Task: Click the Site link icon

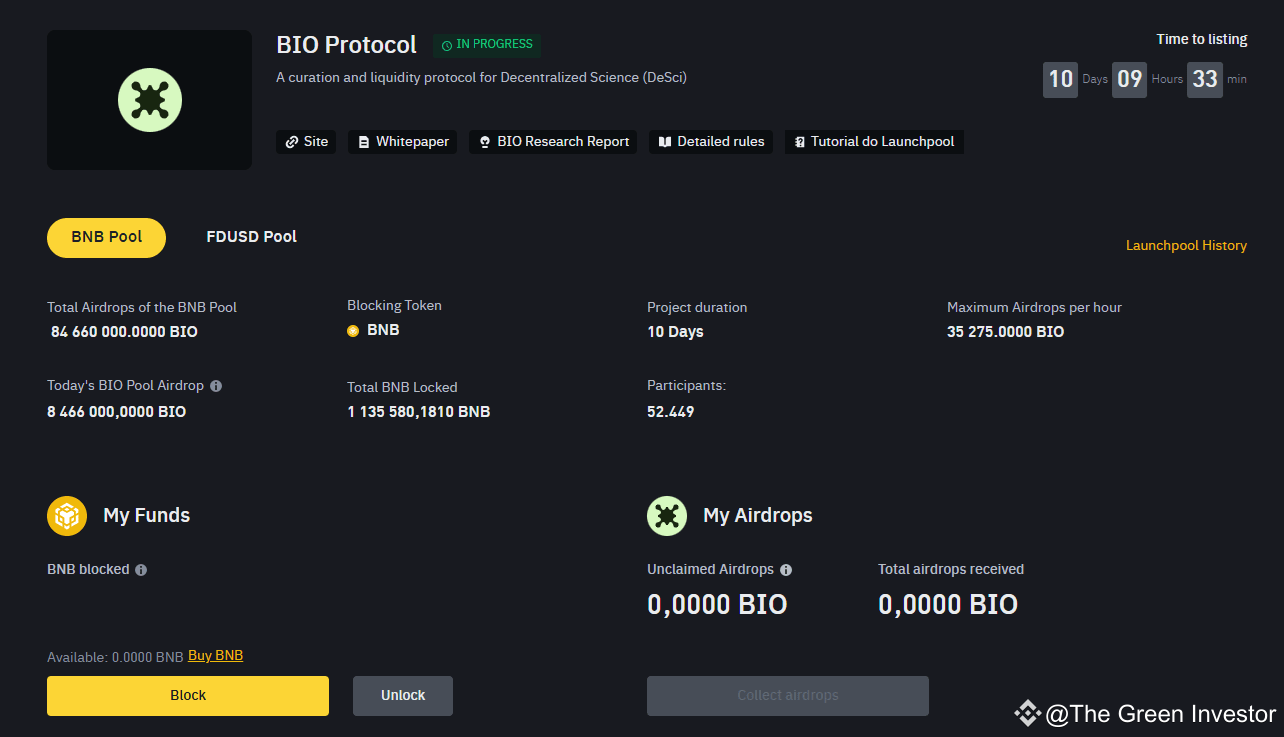Action: click(290, 142)
